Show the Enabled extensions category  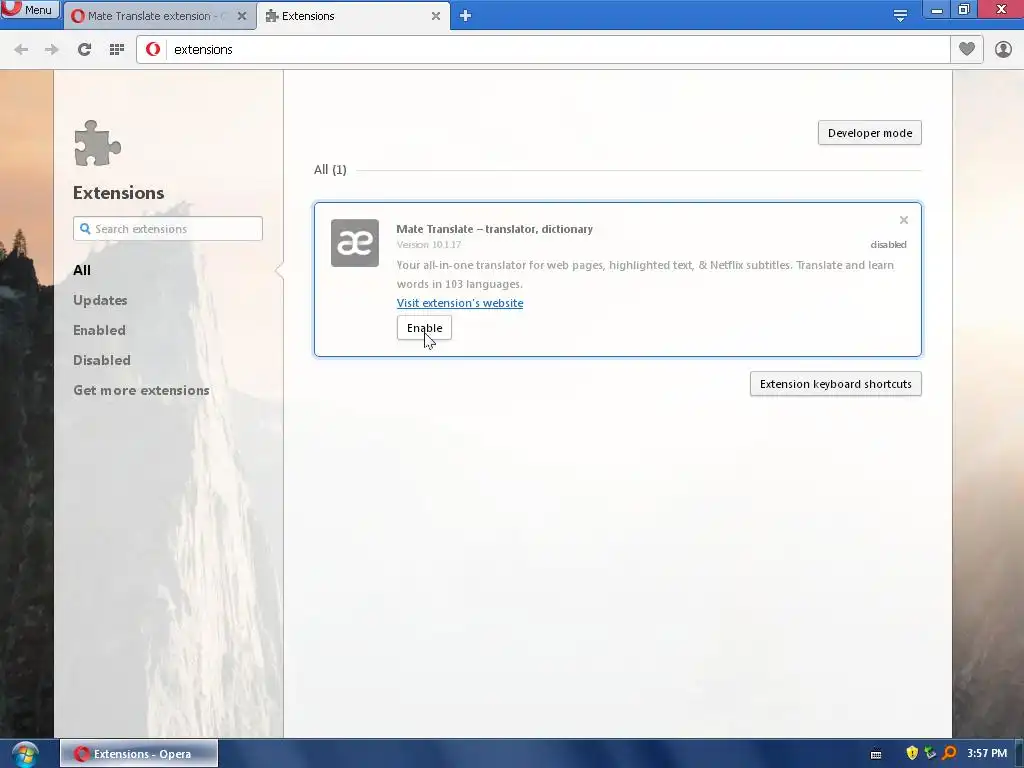[x=99, y=330]
